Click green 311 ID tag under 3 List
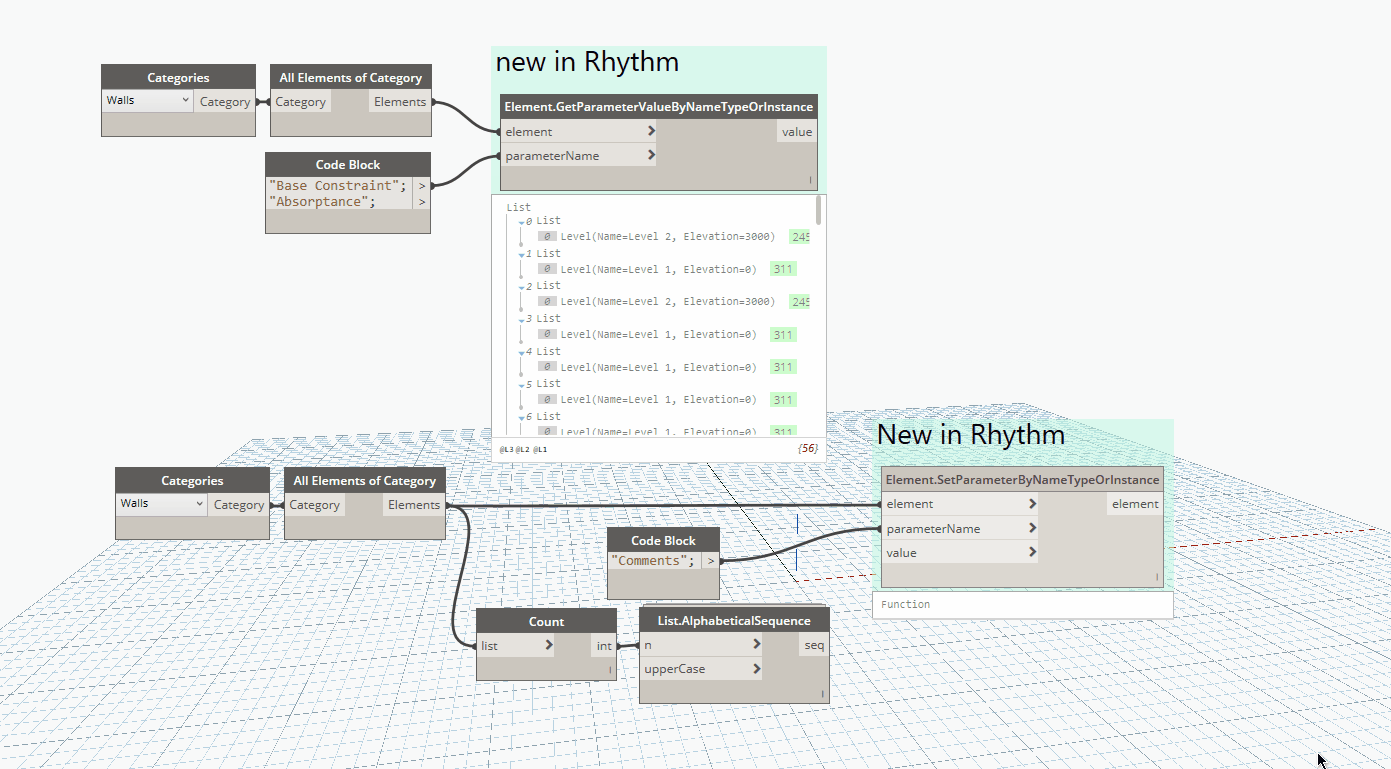 [783, 334]
